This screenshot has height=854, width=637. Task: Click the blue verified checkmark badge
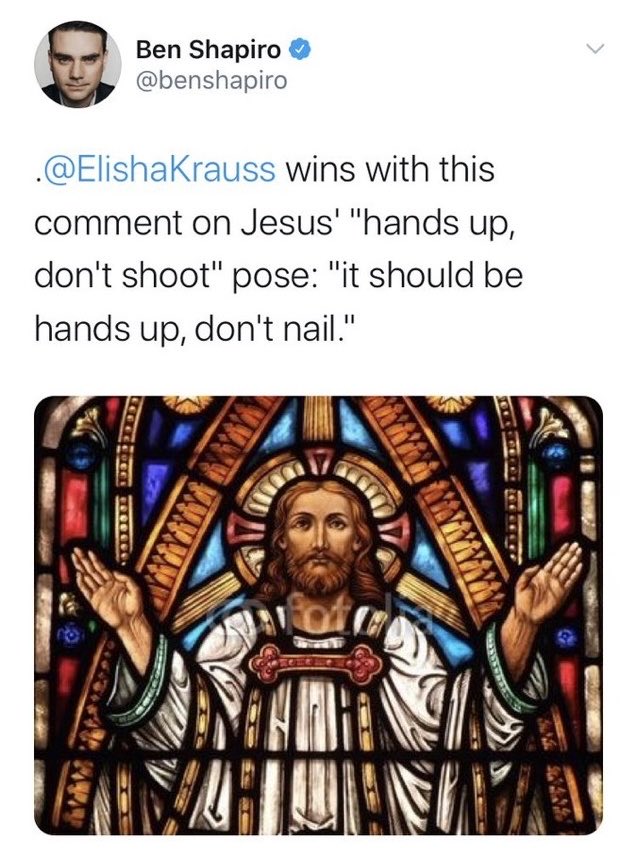[299, 50]
